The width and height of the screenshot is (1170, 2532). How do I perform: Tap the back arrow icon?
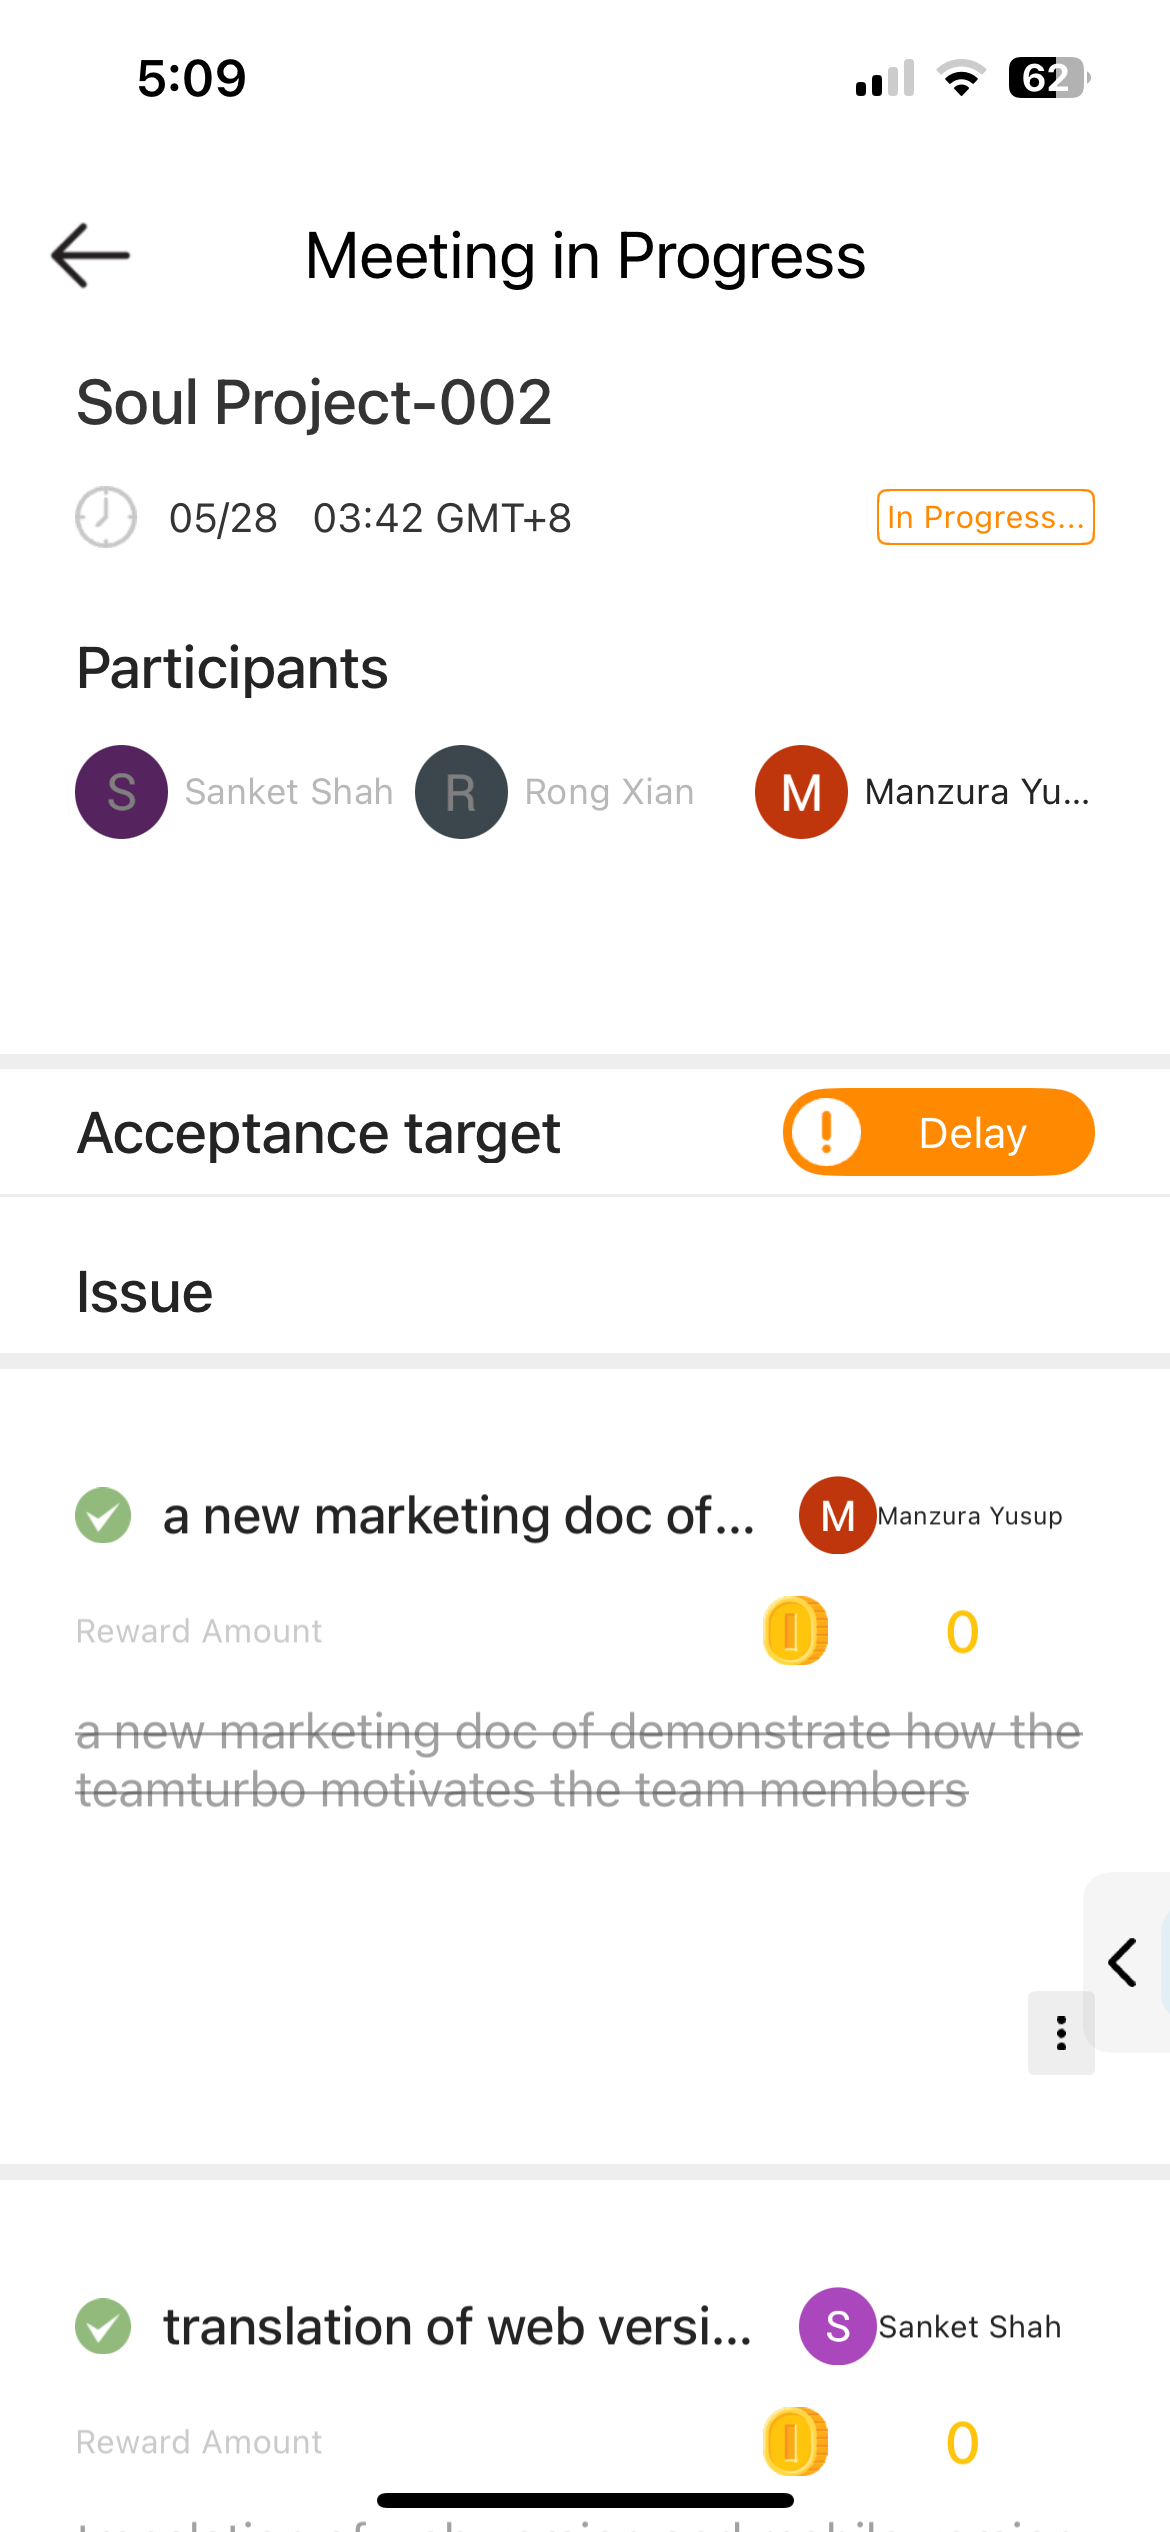90,256
